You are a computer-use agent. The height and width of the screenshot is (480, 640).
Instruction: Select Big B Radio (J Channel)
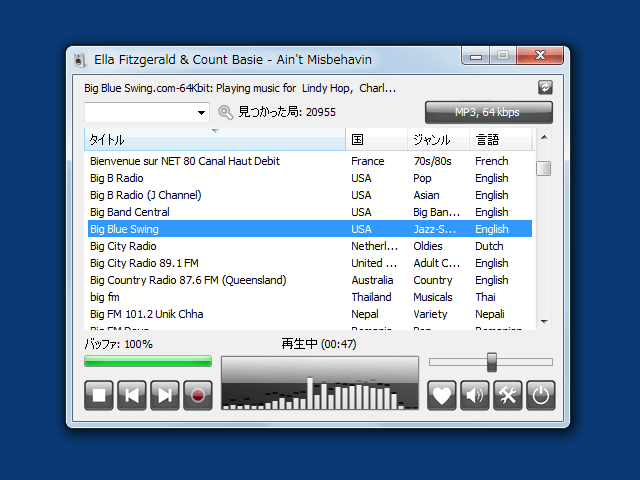coord(309,195)
